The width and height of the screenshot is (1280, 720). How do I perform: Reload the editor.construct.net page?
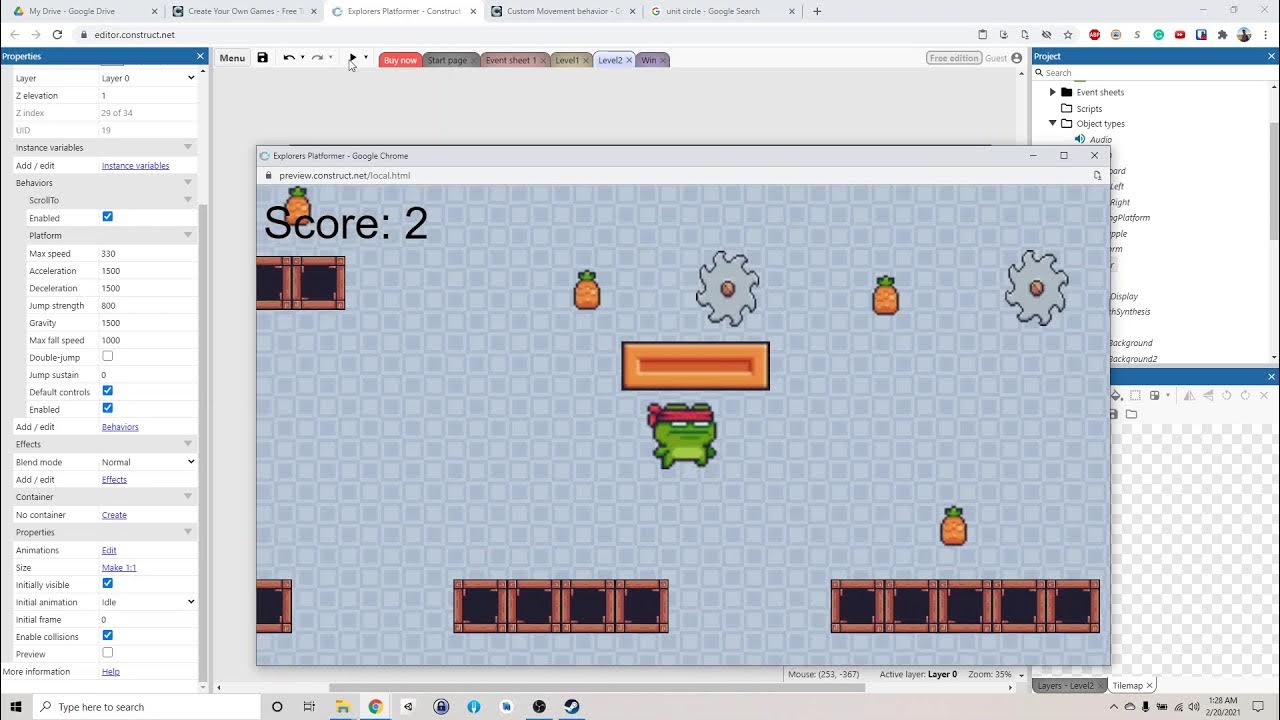(x=57, y=34)
